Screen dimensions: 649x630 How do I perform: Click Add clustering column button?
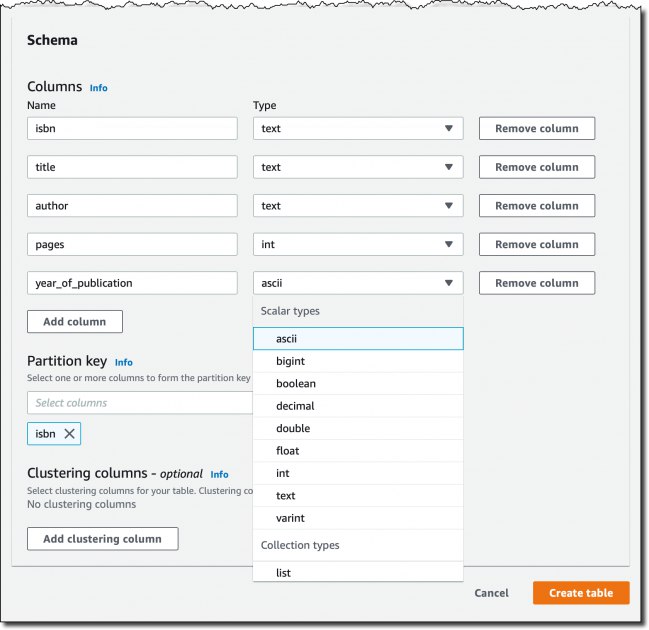click(x=103, y=539)
